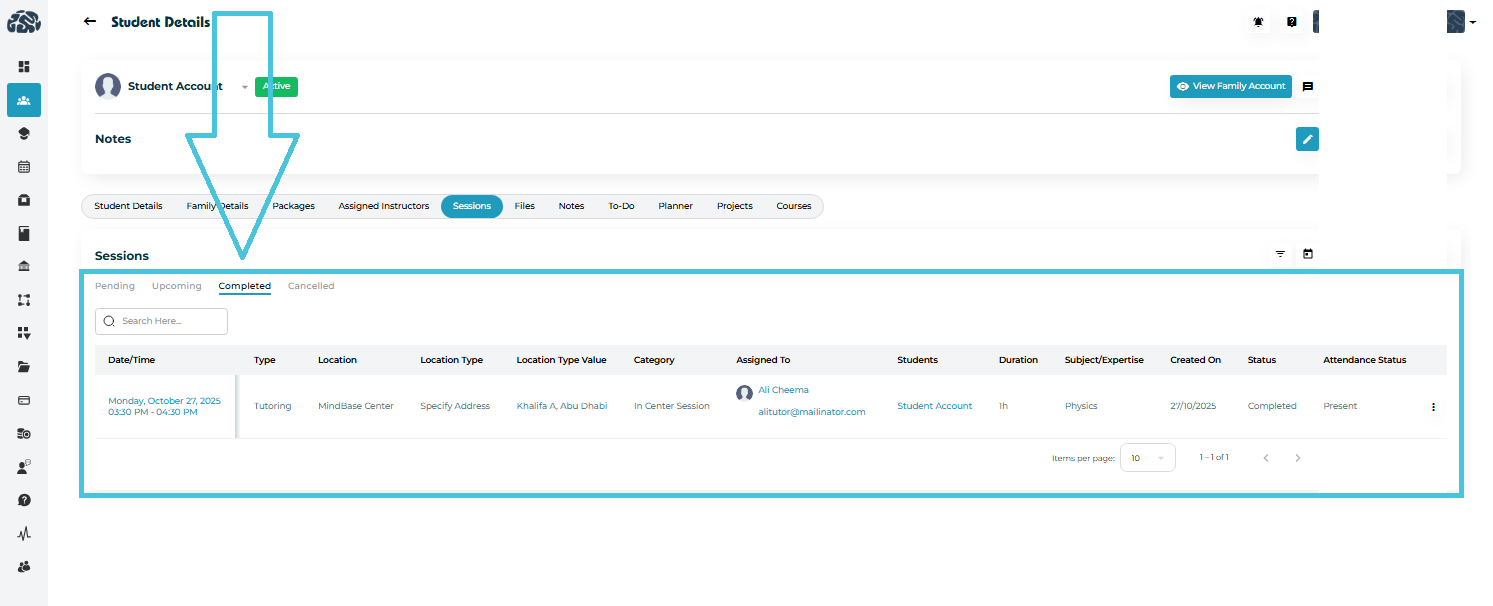Image resolution: width=1493 pixels, height=606 pixels.
Task: Open the dashboard icon in left sidebar
Action: [x=24, y=67]
